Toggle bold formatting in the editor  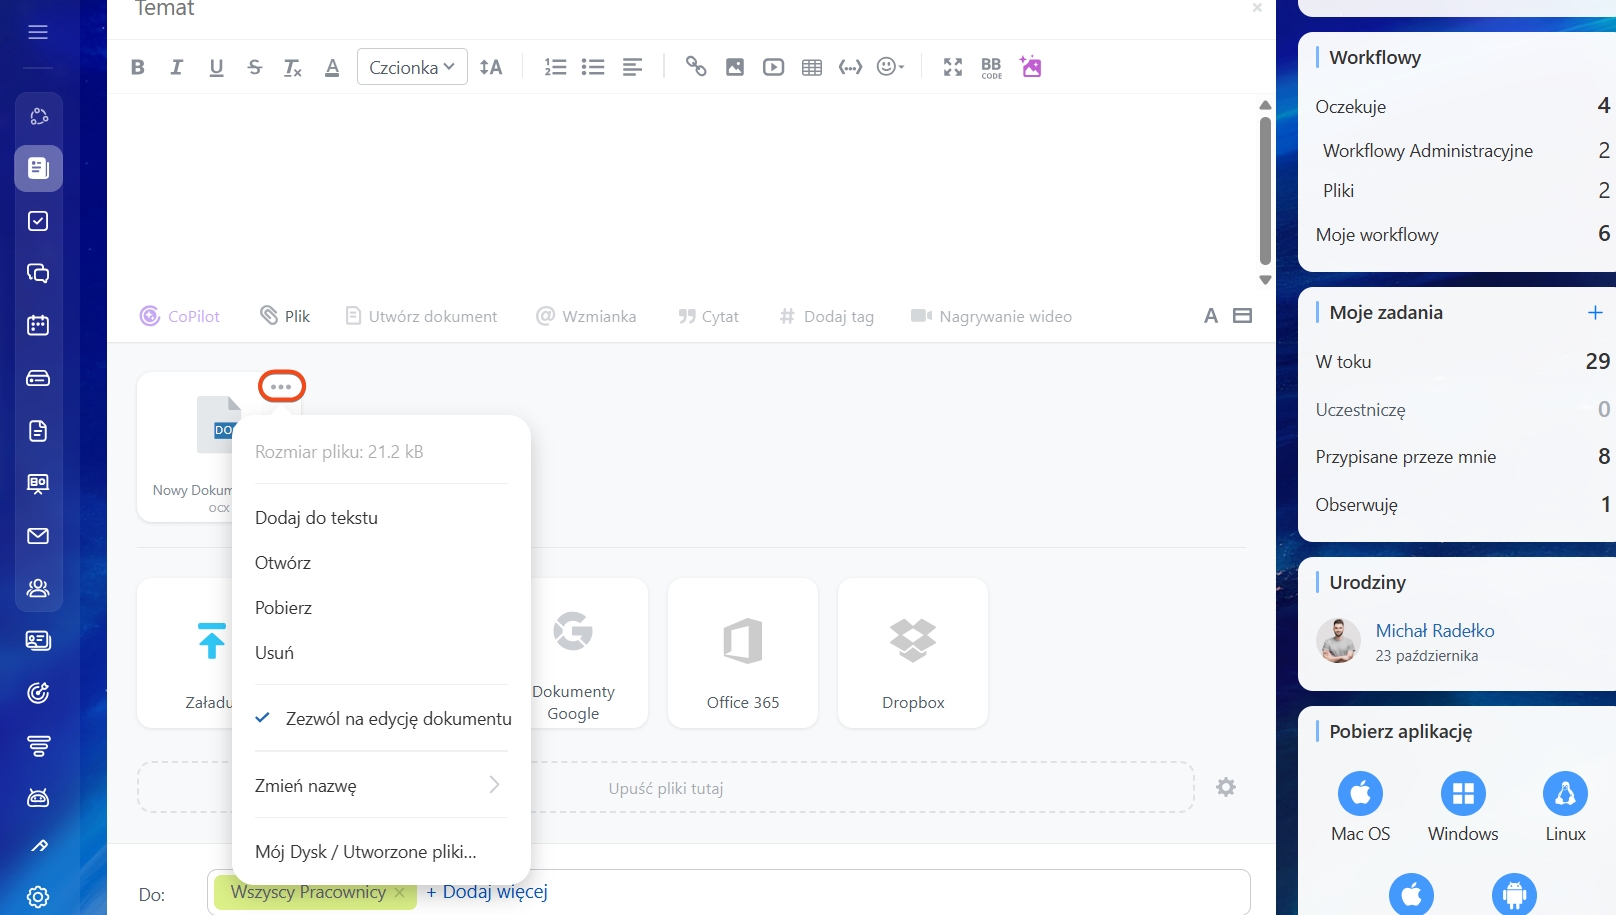point(138,67)
